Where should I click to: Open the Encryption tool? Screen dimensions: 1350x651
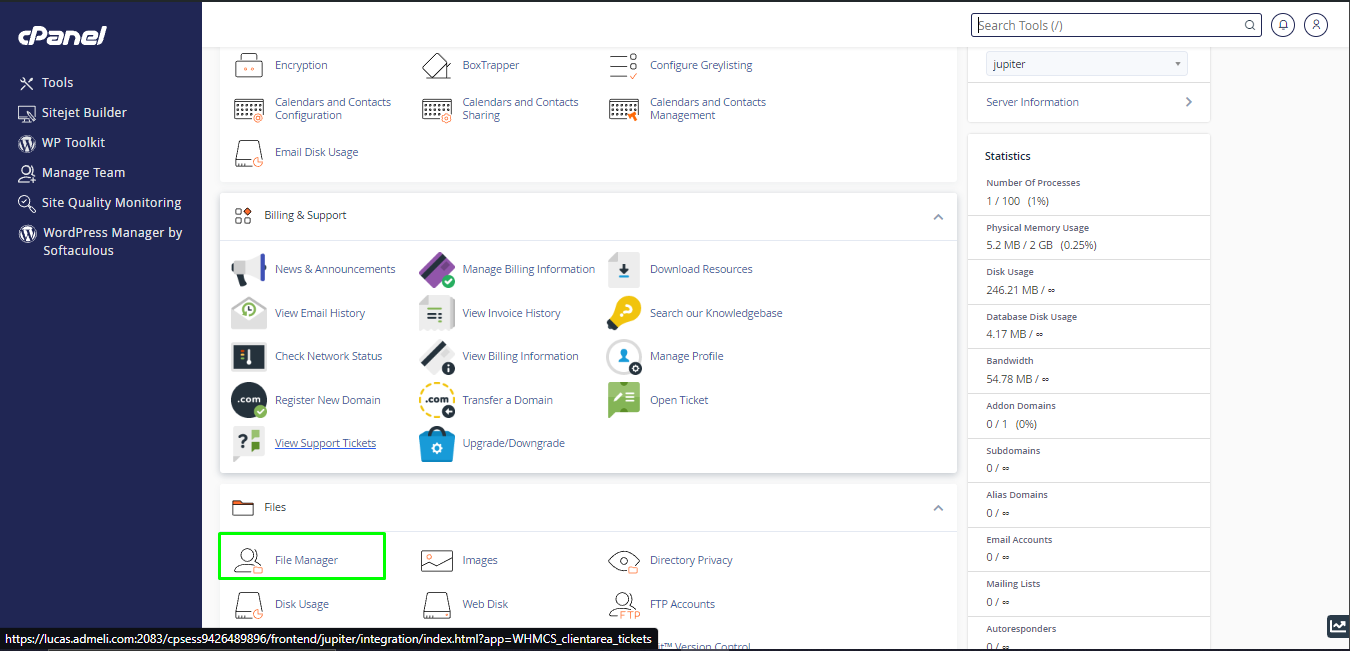point(300,65)
